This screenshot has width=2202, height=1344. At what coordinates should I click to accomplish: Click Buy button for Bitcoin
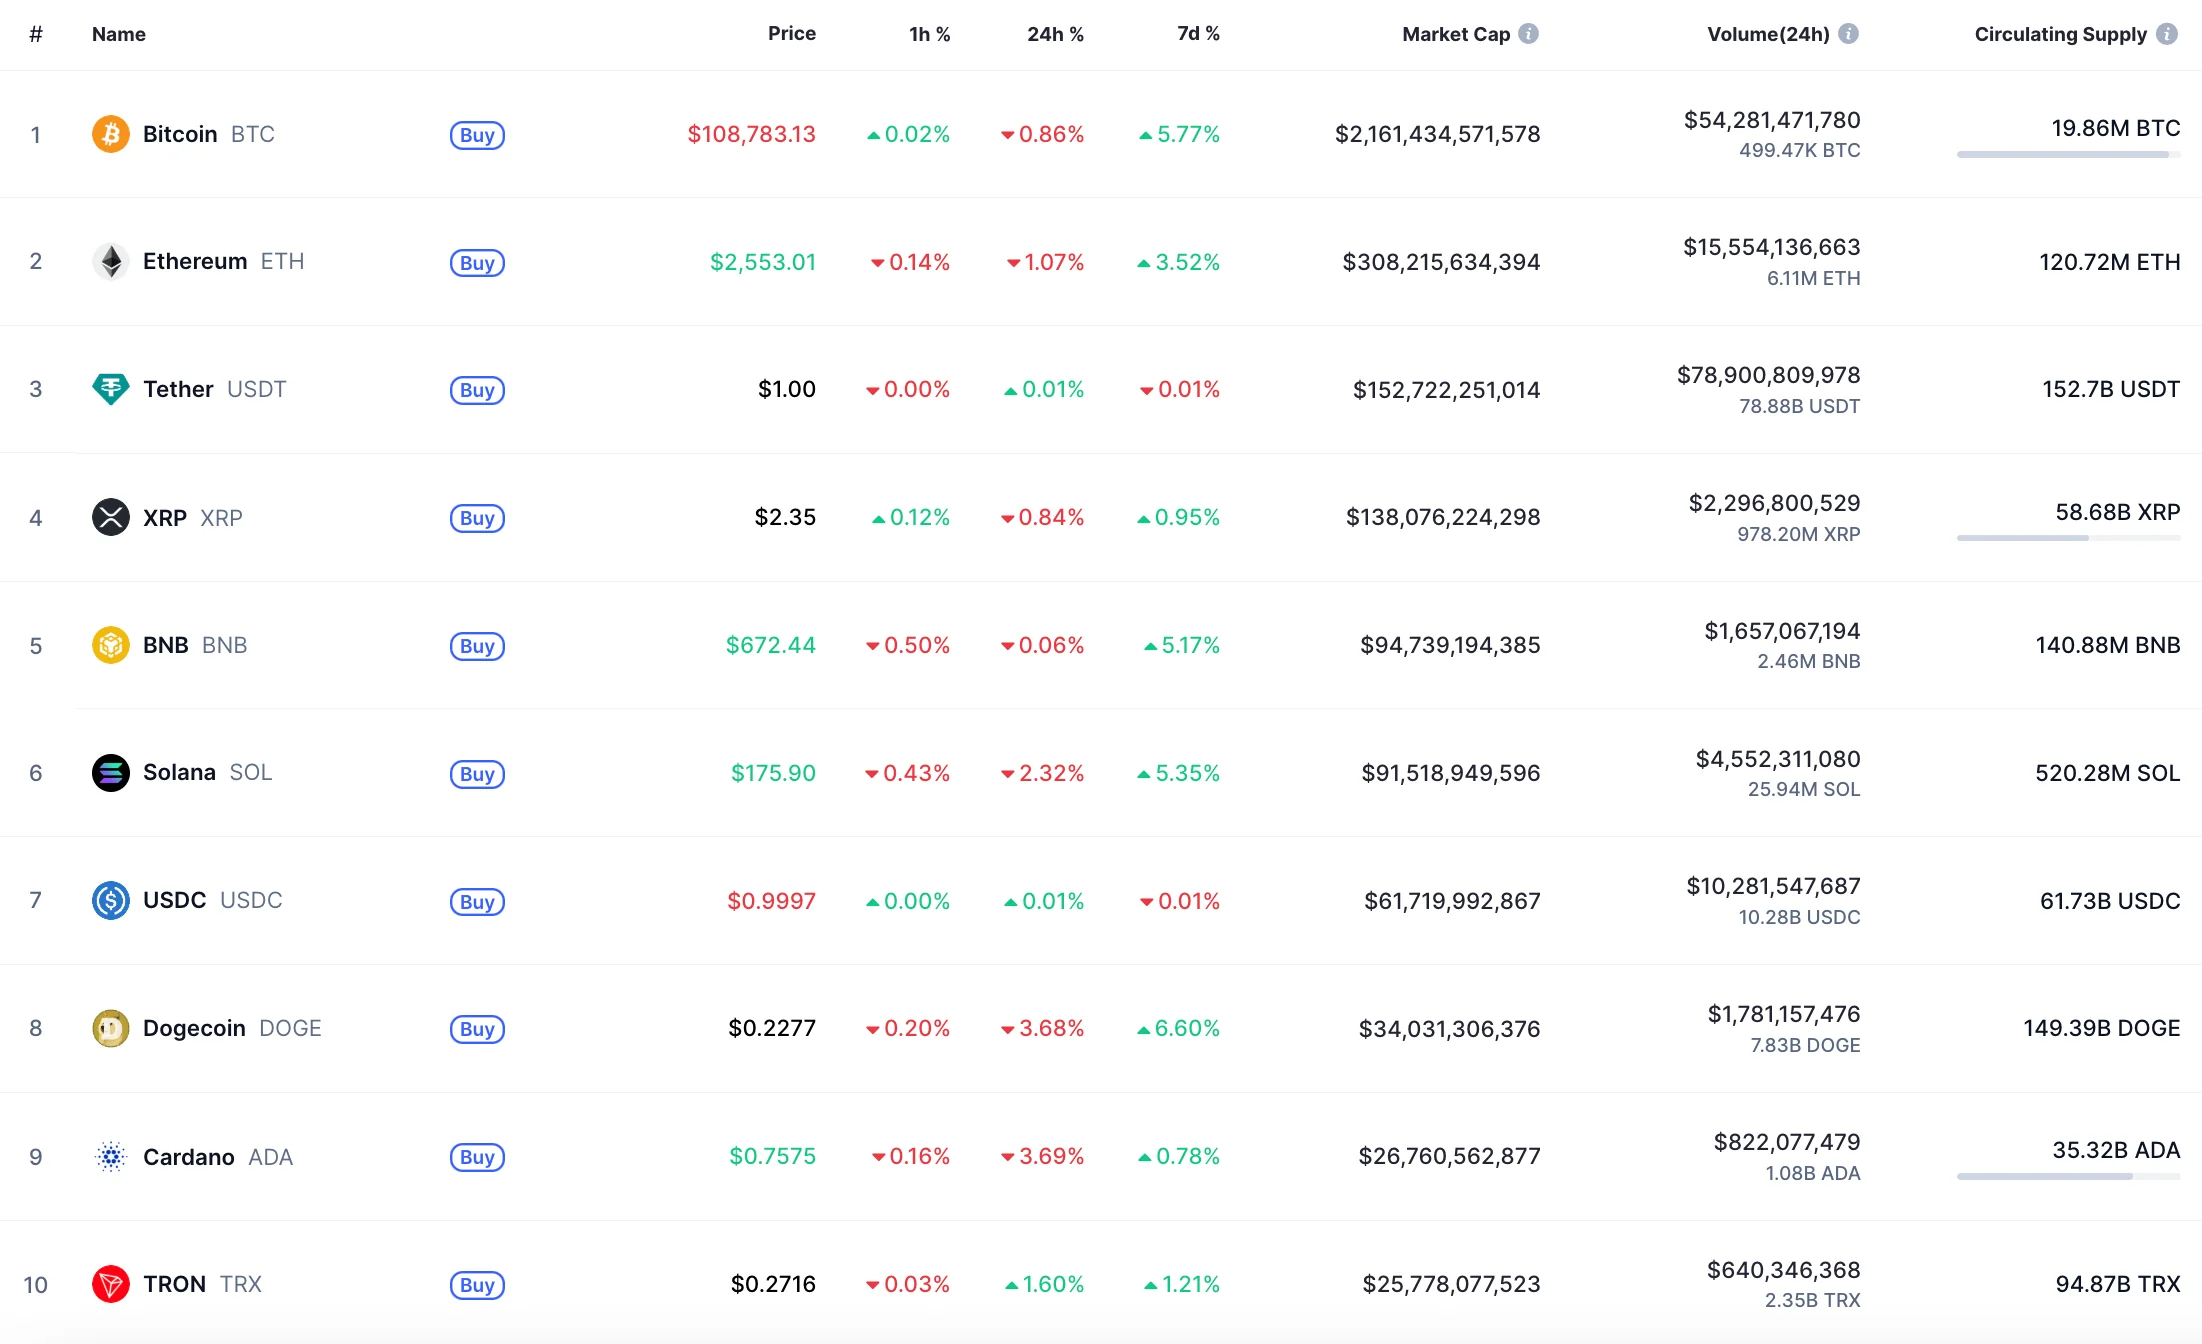[x=477, y=135]
